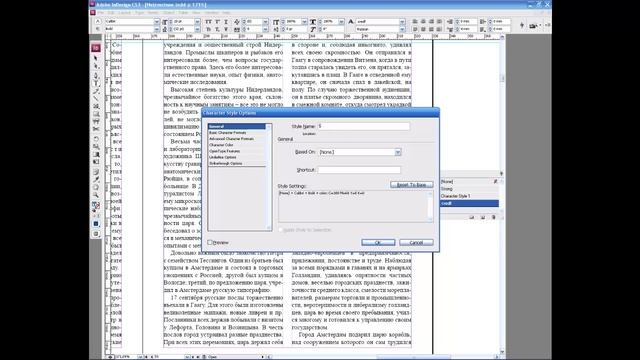Select General category in dialog list
Viewport: 640px width, 360px height.
(x=237, y=127)
